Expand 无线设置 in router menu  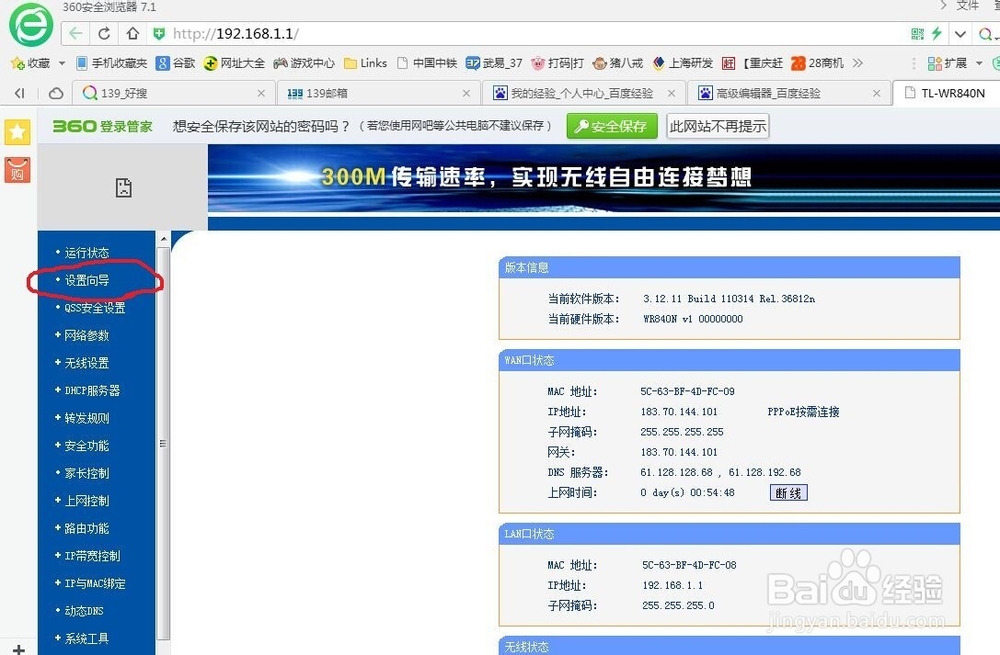(x=86, y=363)
